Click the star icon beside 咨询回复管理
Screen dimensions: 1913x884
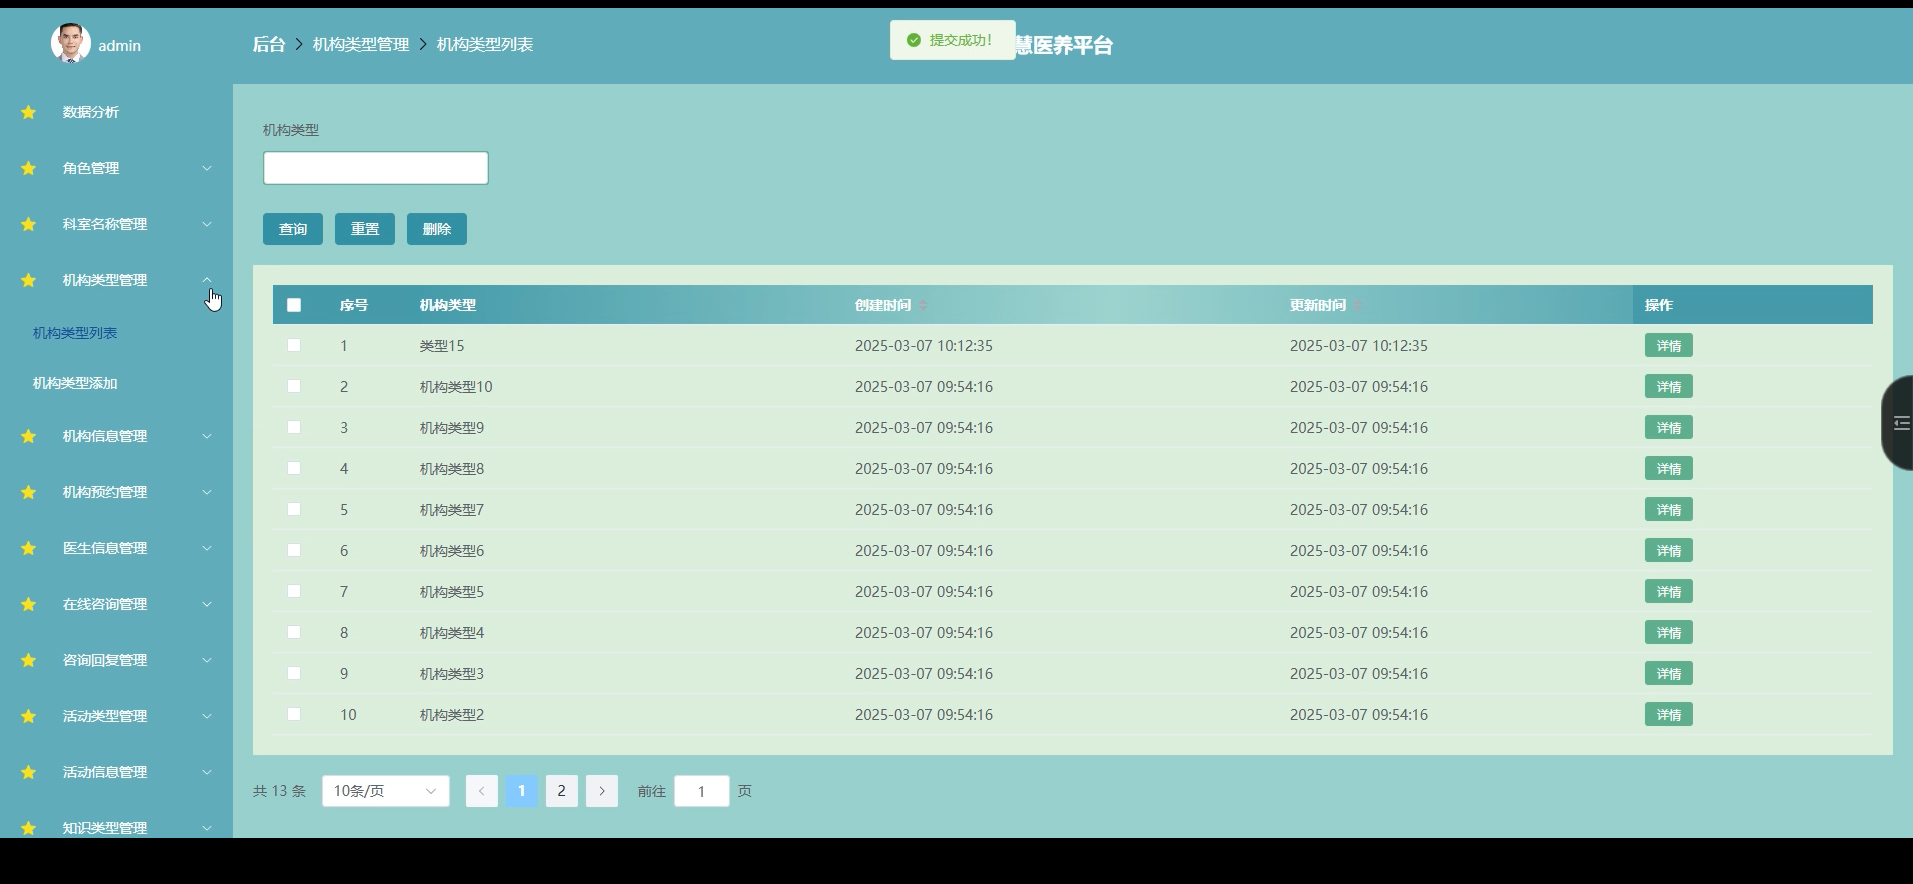(29, 660)
